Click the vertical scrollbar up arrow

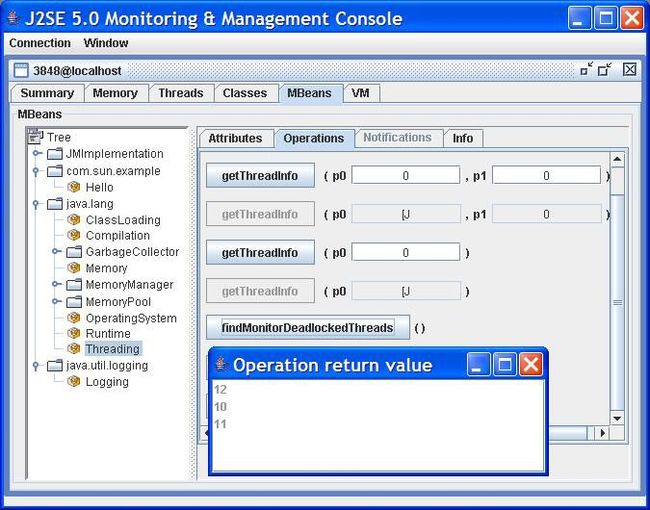617,159
